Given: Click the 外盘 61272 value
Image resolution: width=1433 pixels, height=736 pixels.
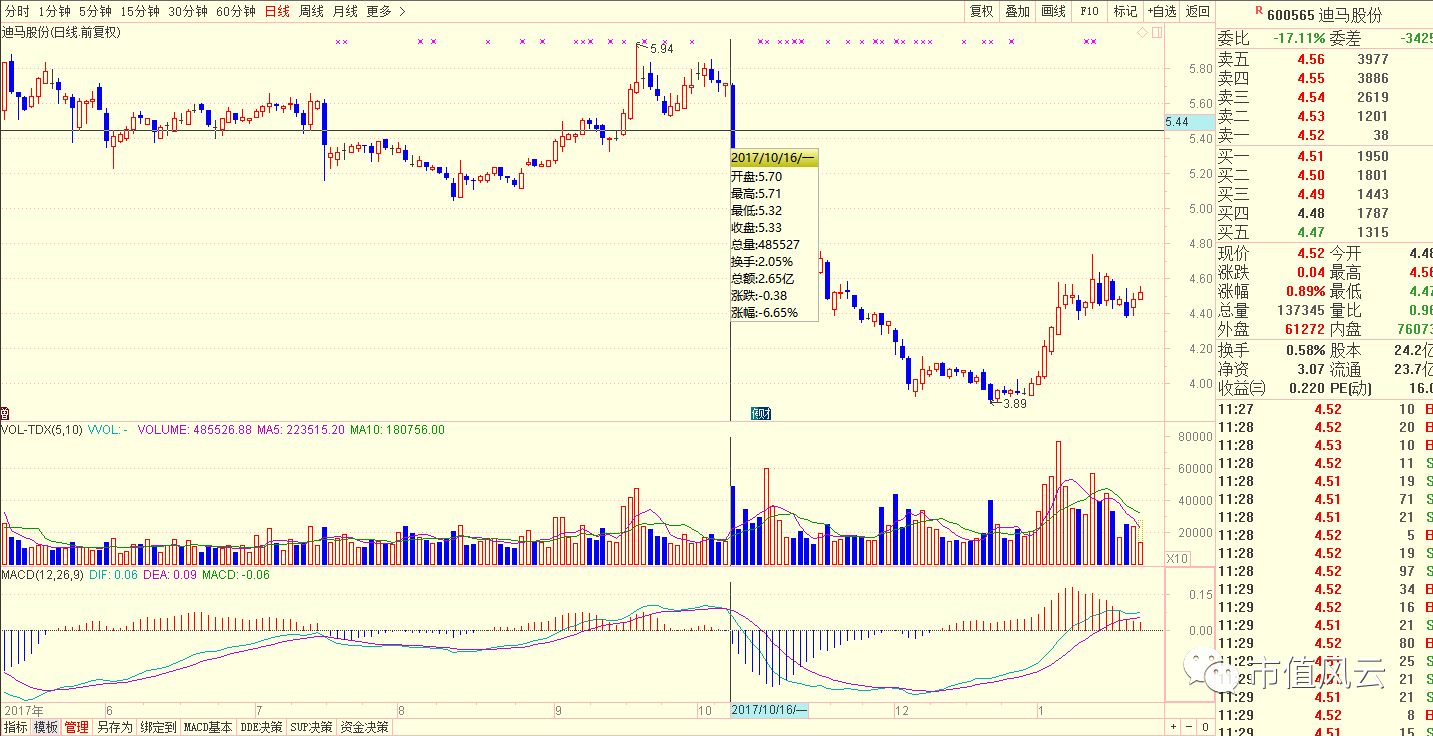Looking at the screenshot, I should 1304,329.
